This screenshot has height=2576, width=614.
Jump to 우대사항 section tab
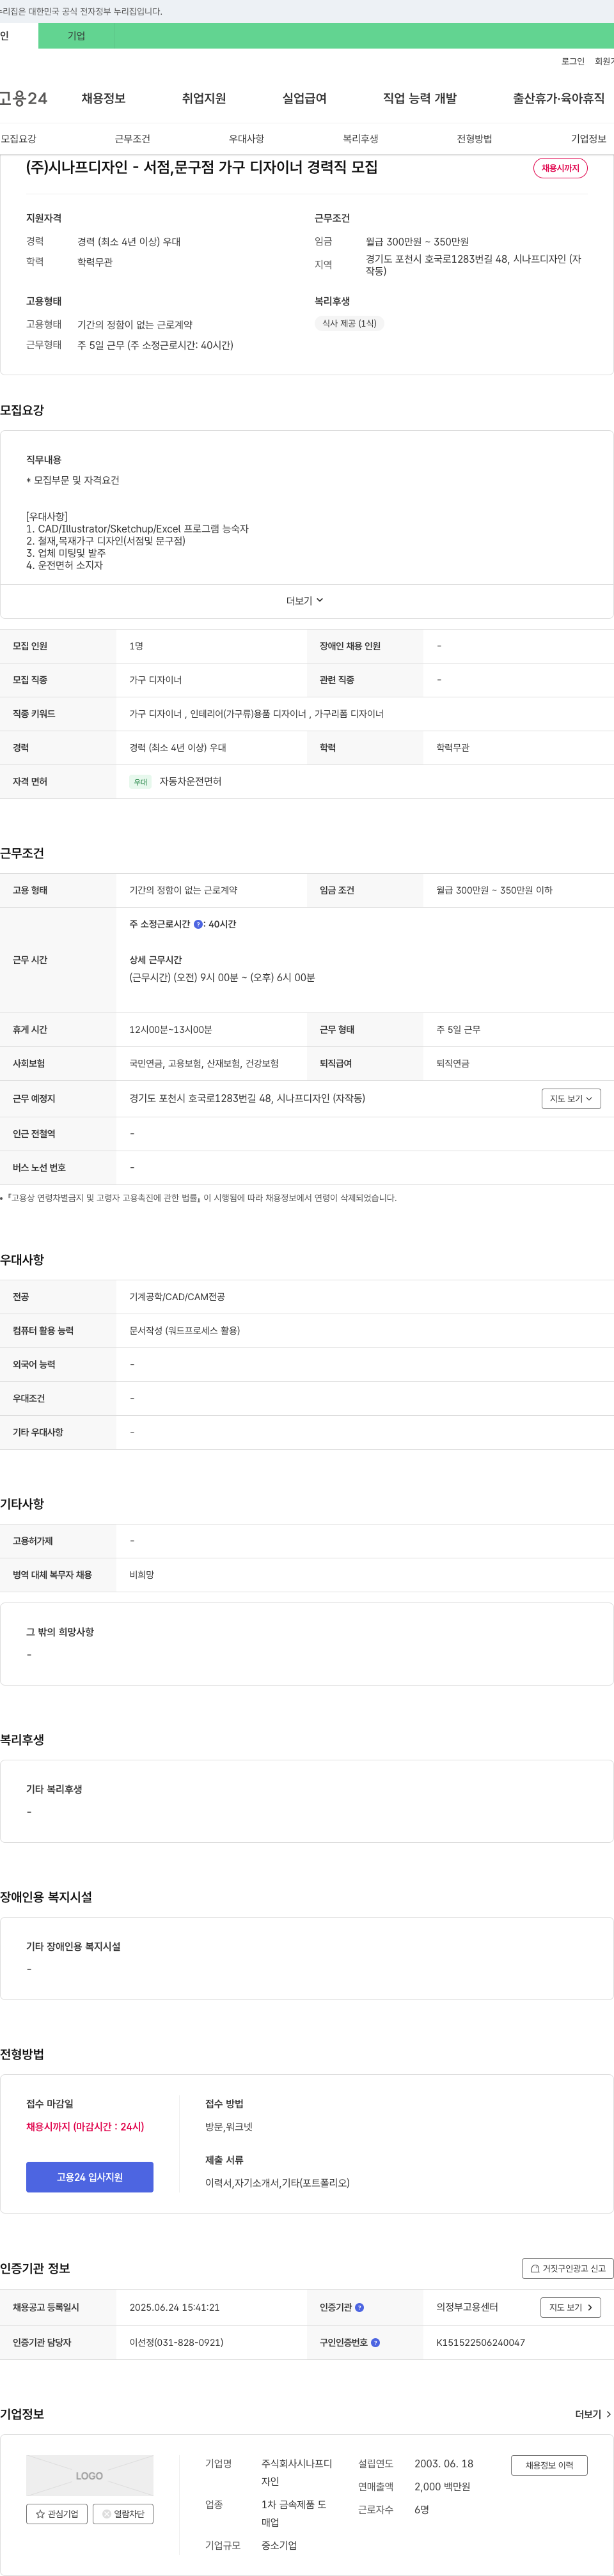[246, 139]
